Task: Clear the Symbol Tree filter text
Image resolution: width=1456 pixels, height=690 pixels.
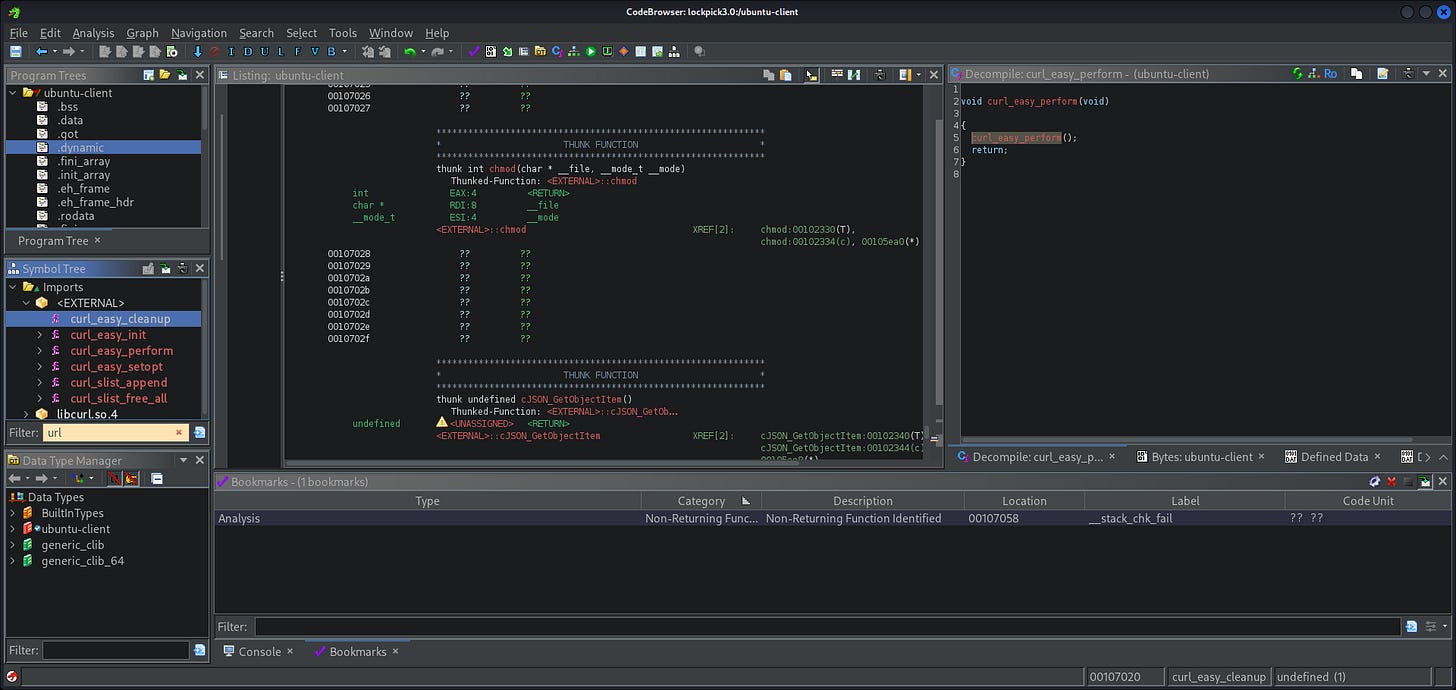Action: coord(179,433)
